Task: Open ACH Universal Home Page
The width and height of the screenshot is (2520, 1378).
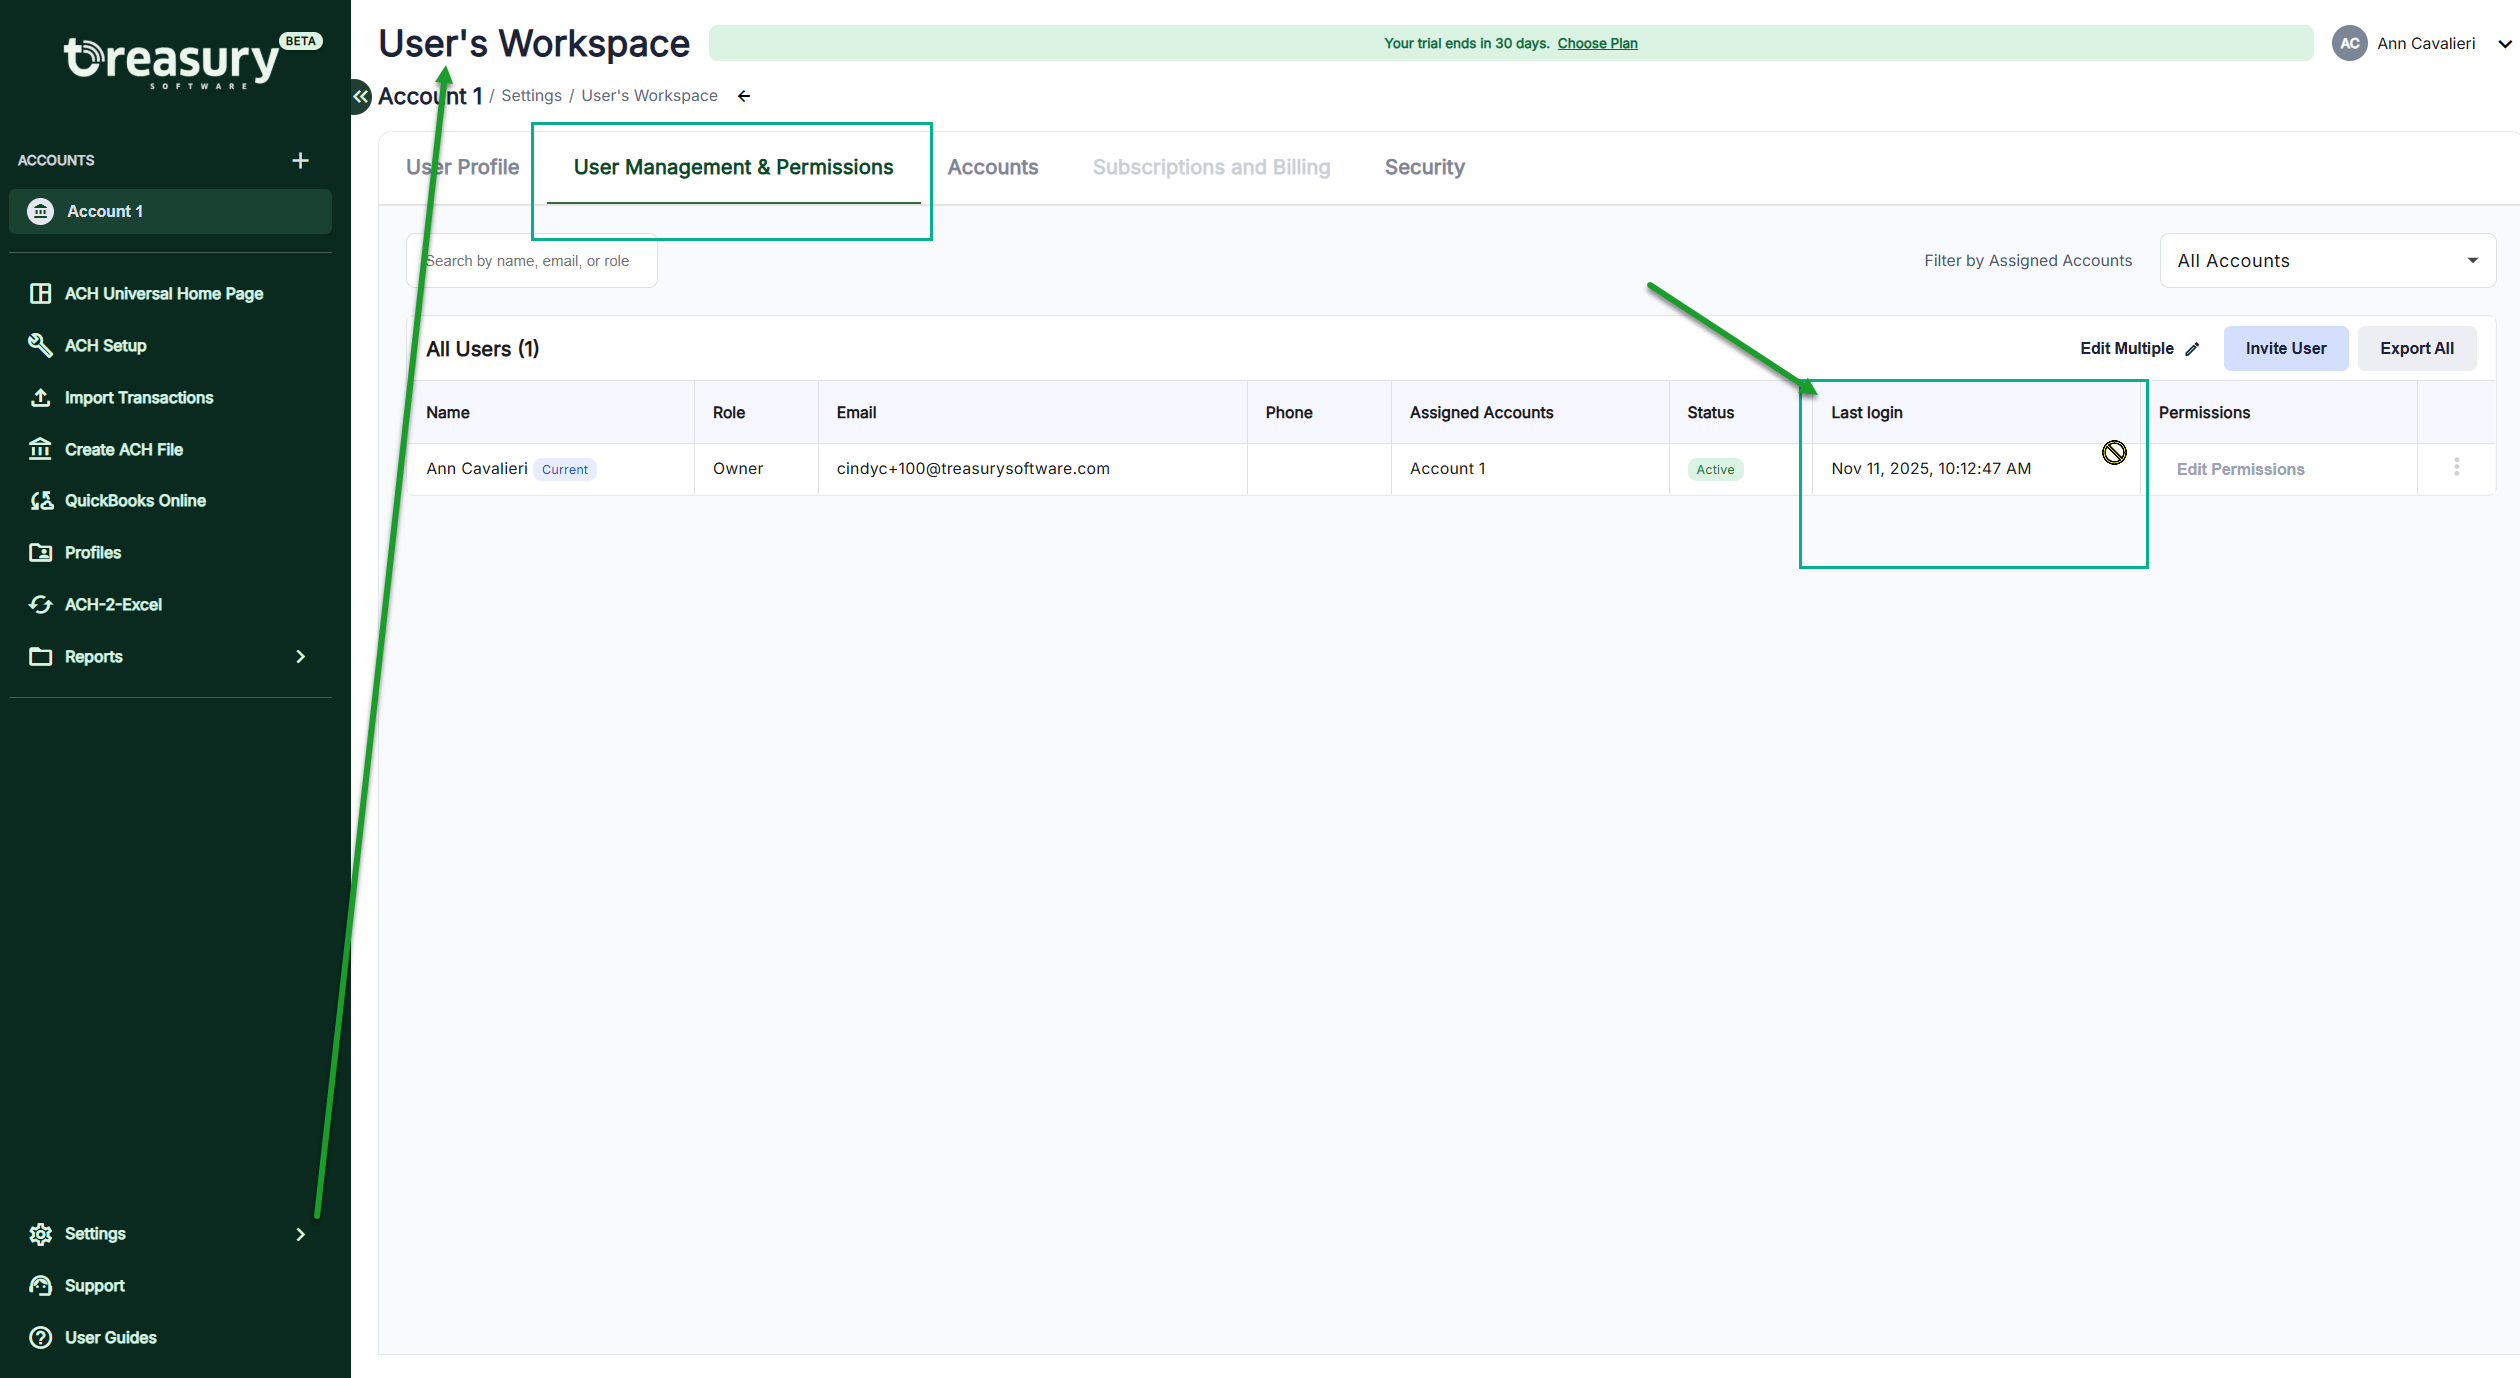Action: [x=164, y=293]
